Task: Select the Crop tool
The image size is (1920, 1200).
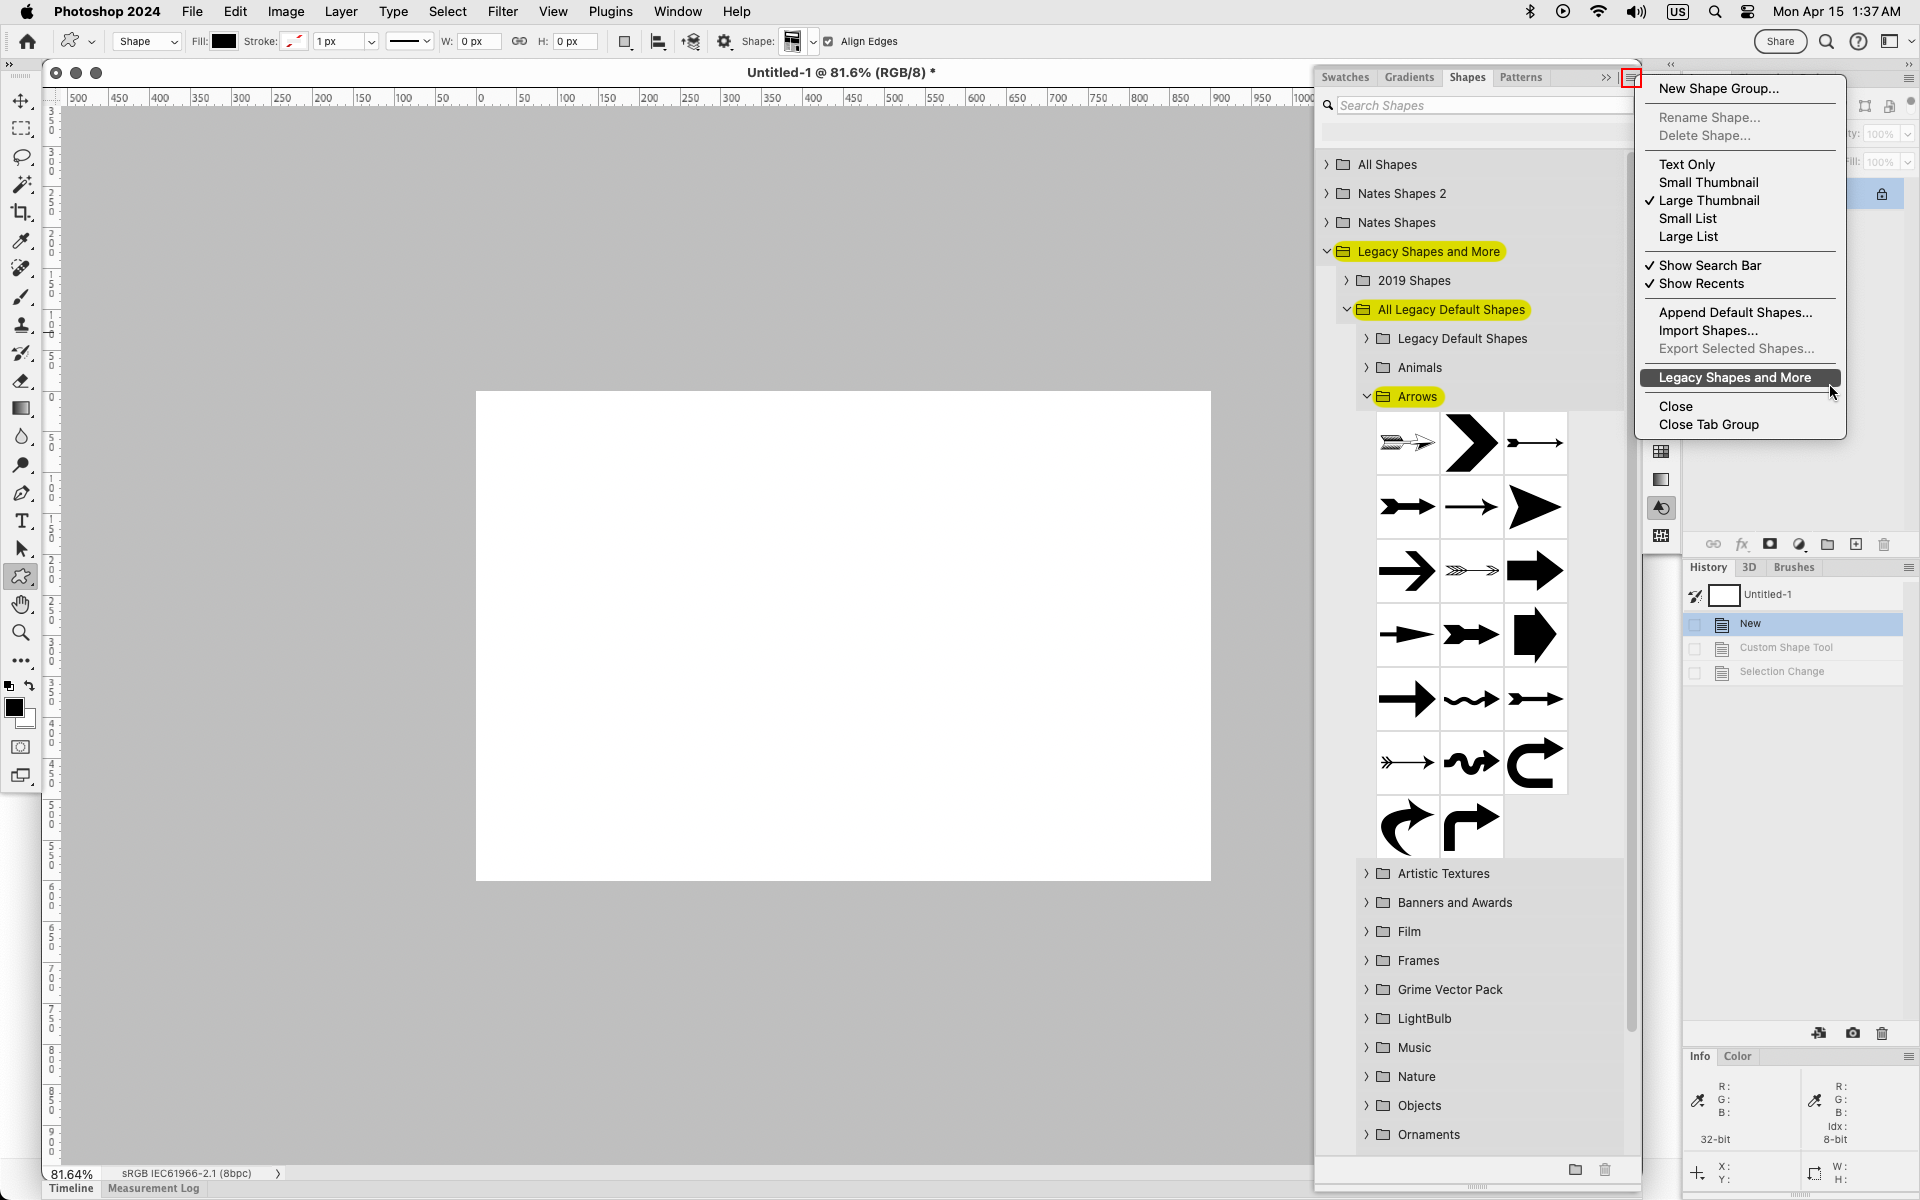Action: [x=21, y=212]
